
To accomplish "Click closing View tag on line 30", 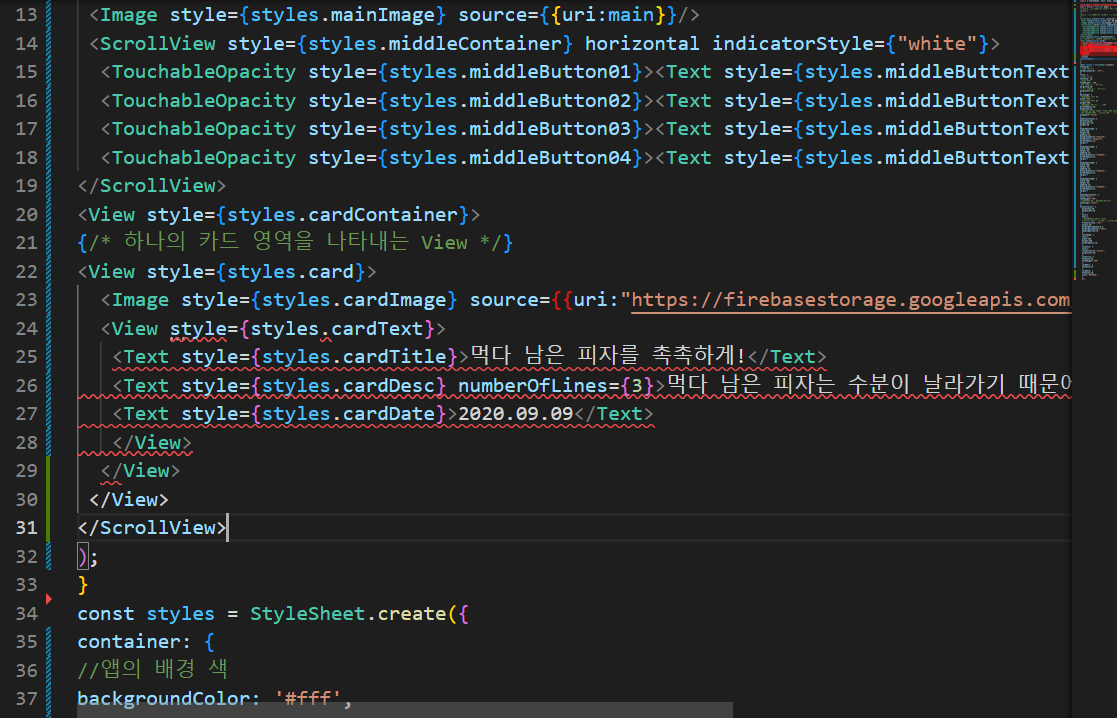I will coord(129,499).
